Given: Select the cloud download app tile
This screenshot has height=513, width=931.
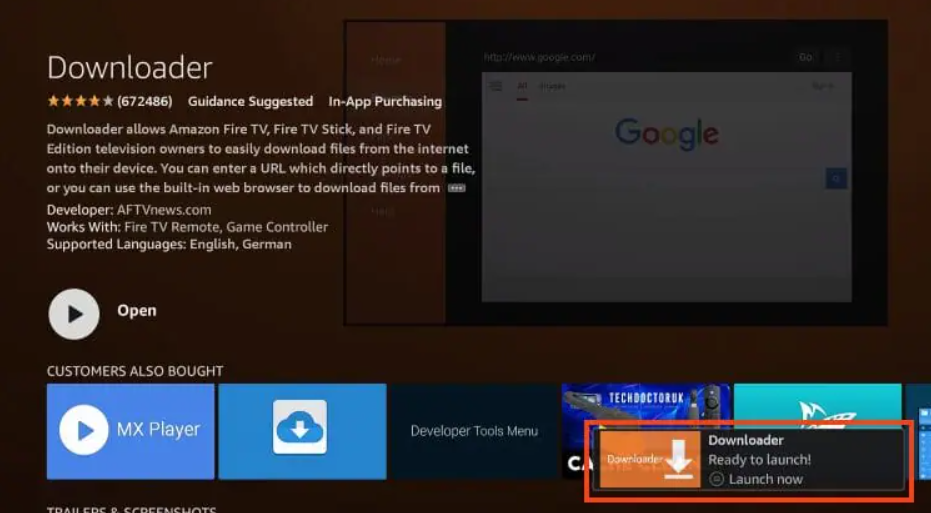Looking at the screenshot, I should 301,431.
